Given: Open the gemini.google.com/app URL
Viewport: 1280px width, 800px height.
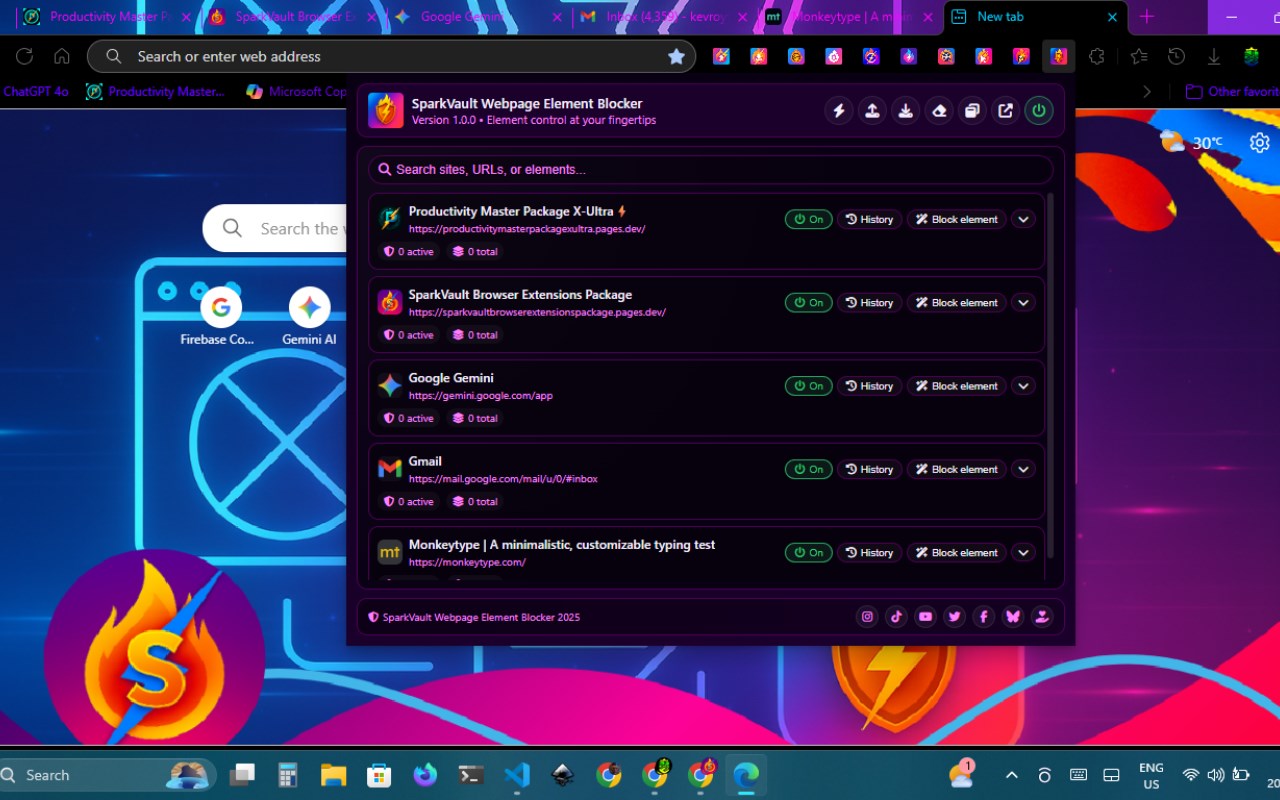Looking at the screenshot, I should (481, 396).
